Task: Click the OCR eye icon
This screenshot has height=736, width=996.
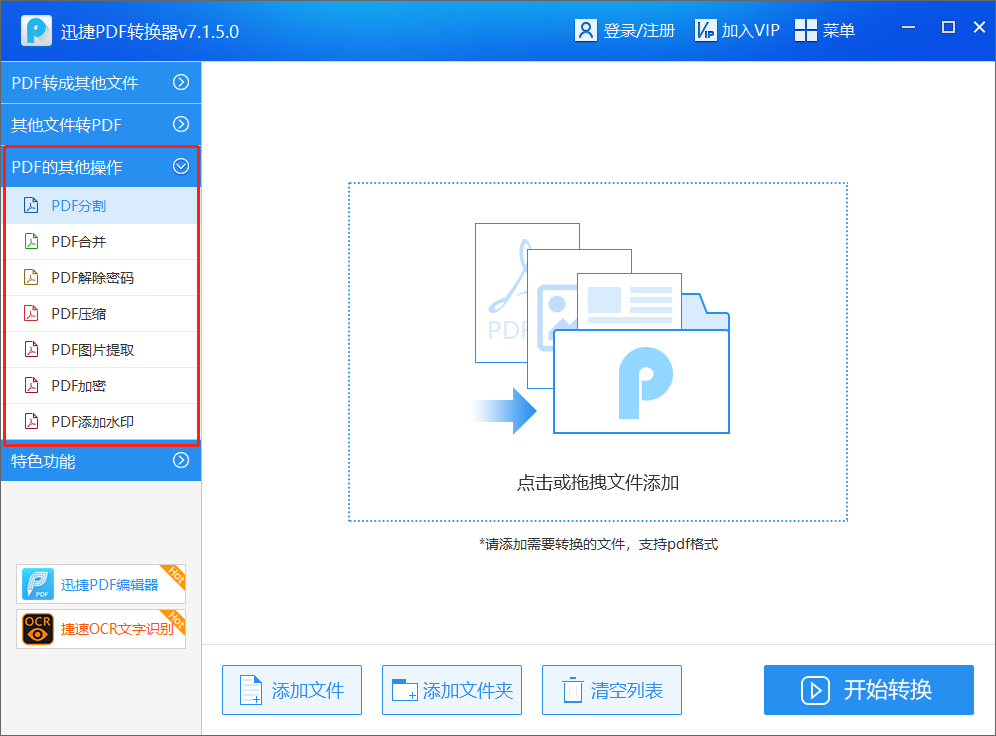Action: pyautogui.click(x=38, y=629)
